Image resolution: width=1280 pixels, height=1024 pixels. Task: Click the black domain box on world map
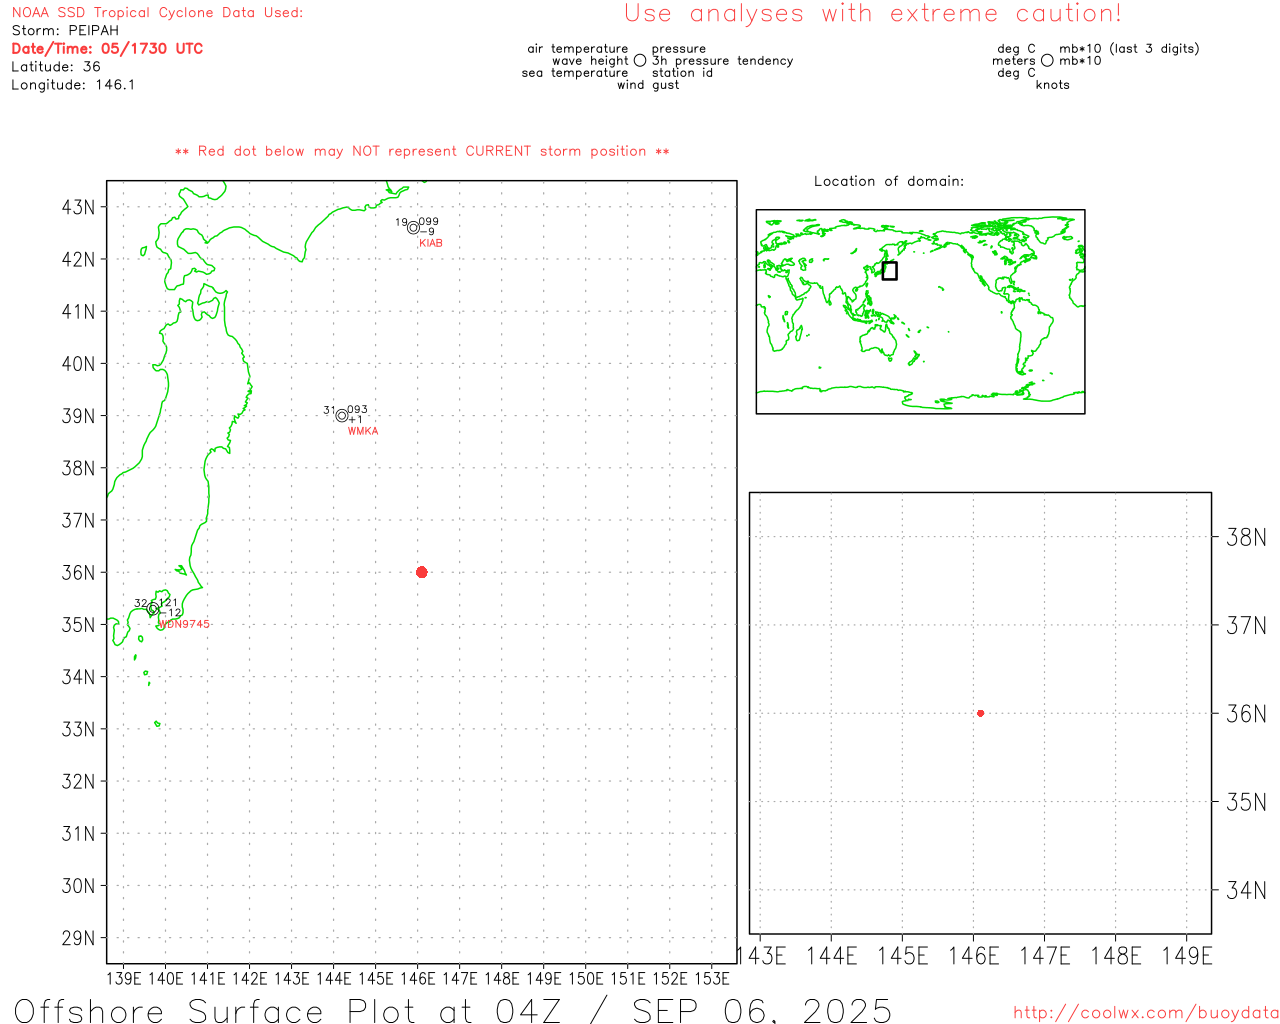(890, 271)
